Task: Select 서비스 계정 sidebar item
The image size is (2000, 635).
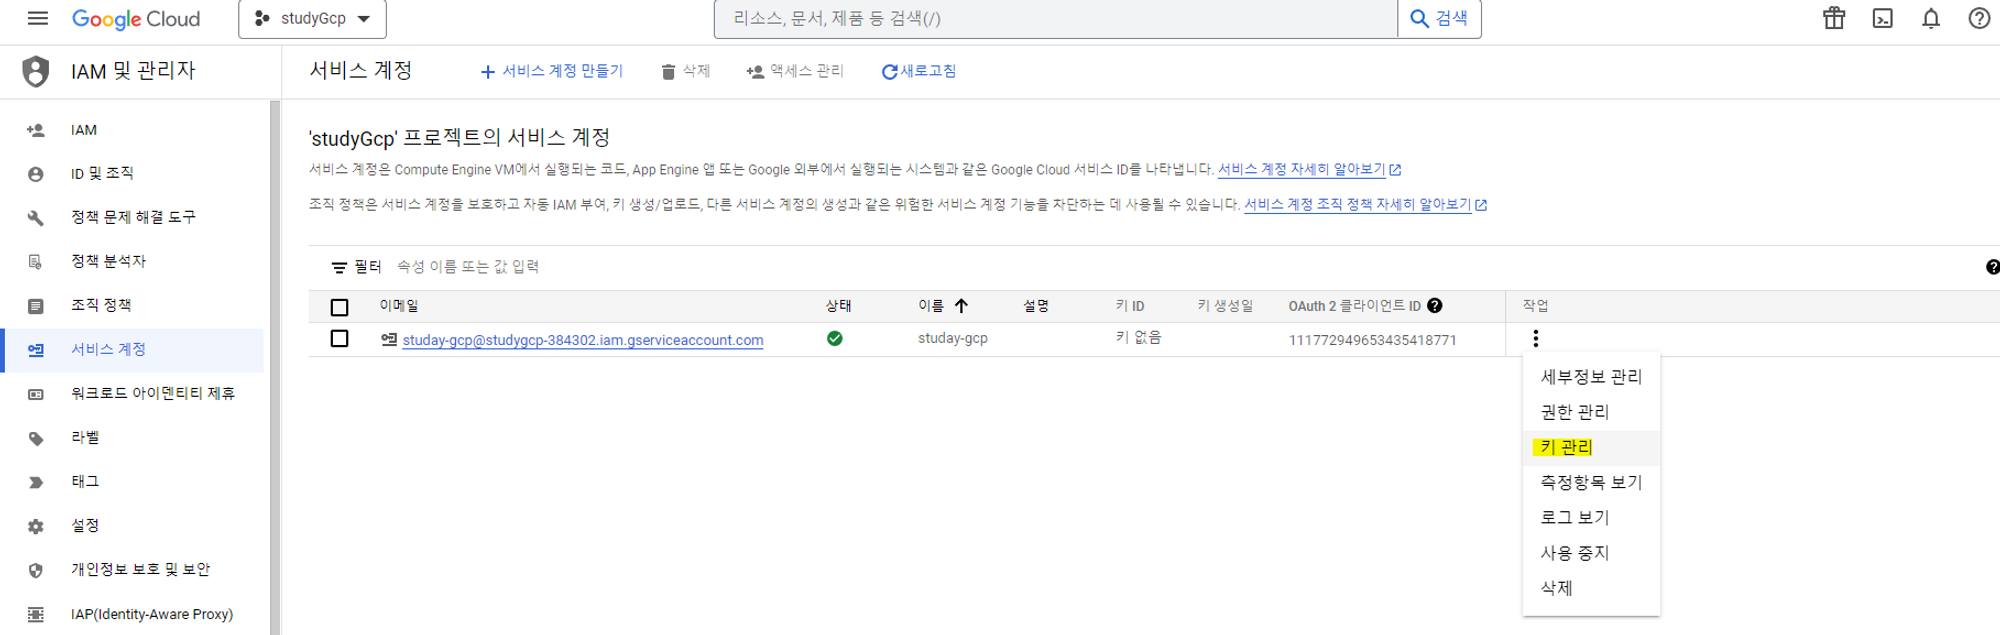Action: click(x=132, y=349)
